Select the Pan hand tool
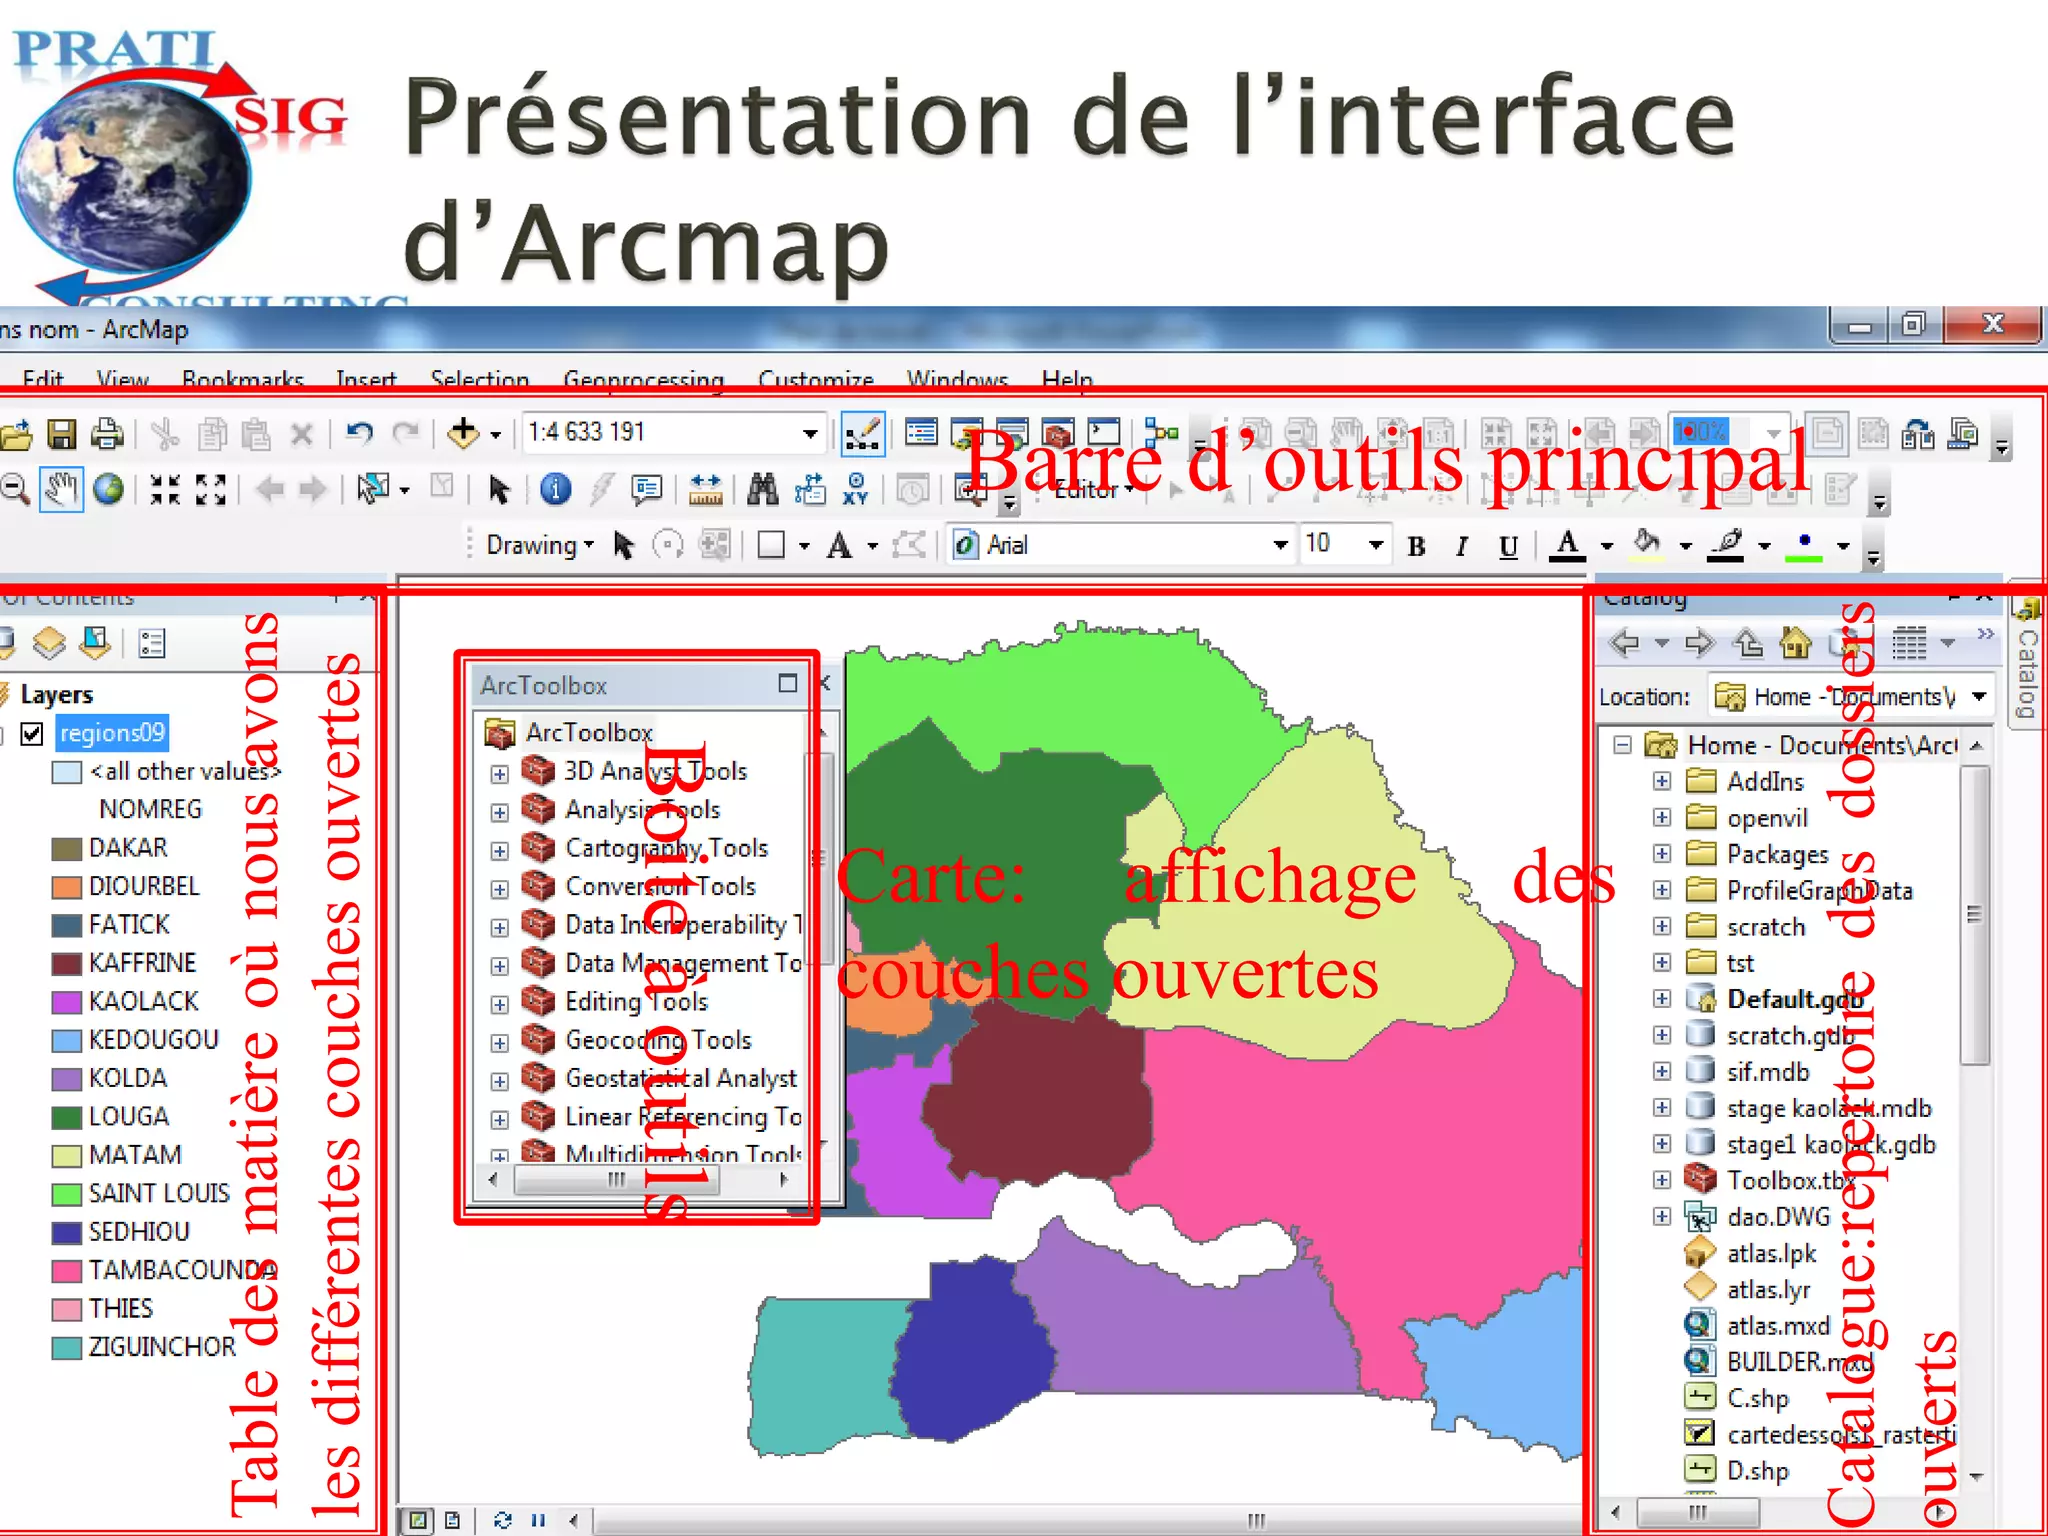The width and height of the screenshot is (2048, 1536). coord(61,489)
